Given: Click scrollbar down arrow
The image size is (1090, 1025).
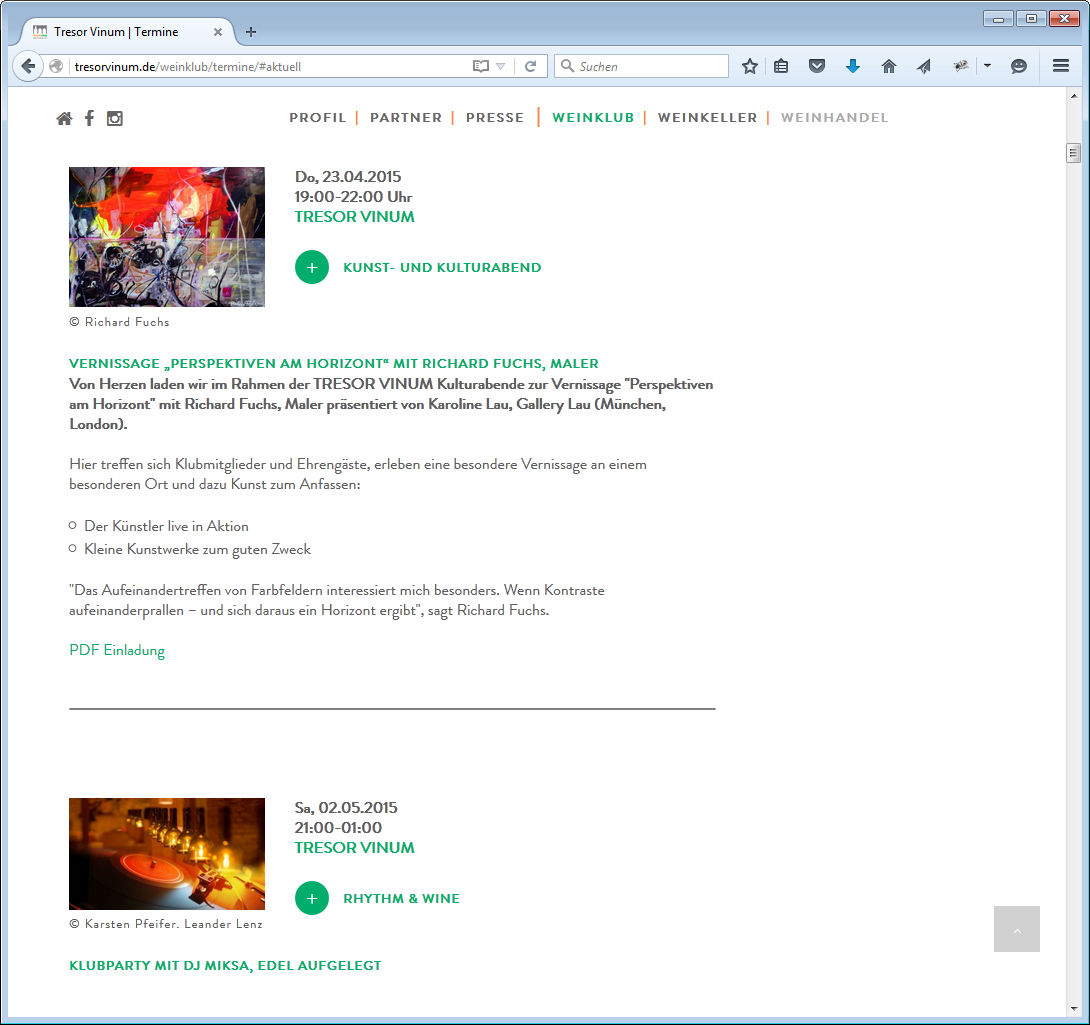Looking at the screenshot, I should click(1073, 1008).
